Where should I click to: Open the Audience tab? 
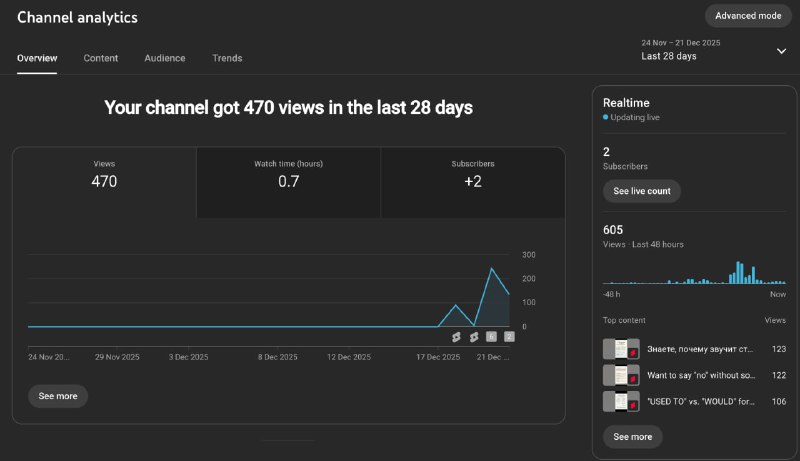[x=165, y=58]
